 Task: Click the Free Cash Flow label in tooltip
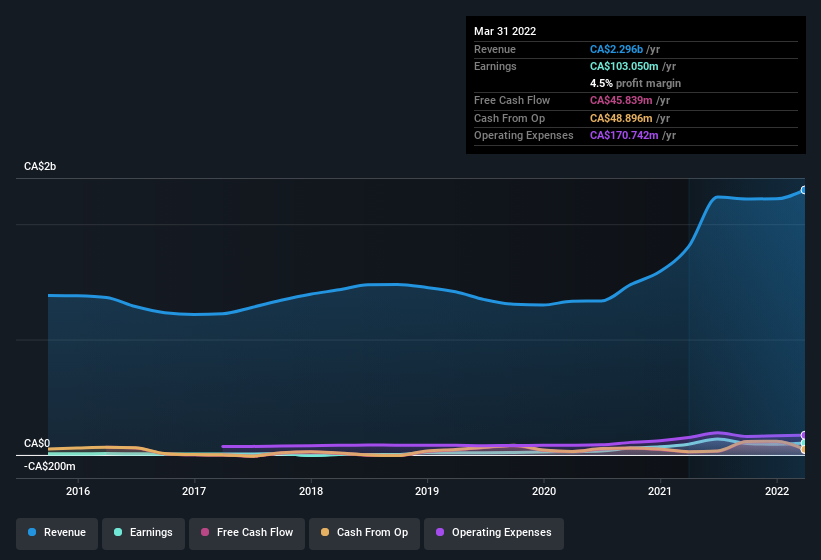click(512, 100)
